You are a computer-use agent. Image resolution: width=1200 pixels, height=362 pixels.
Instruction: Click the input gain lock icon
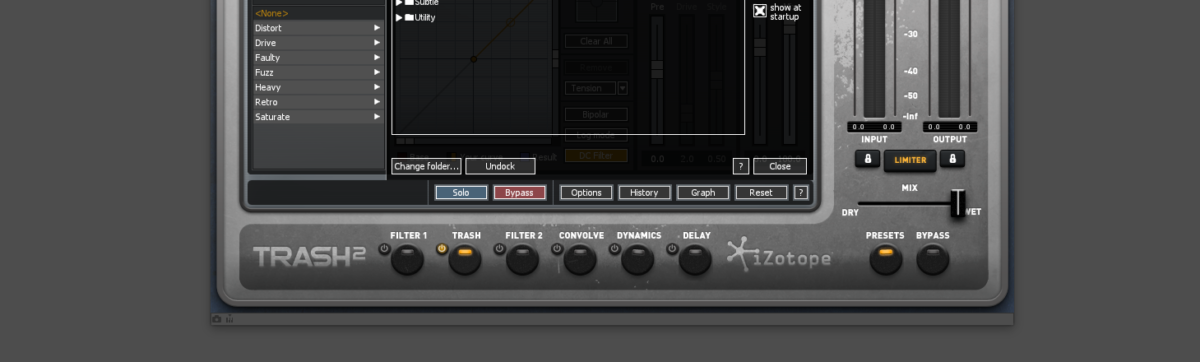867,159
